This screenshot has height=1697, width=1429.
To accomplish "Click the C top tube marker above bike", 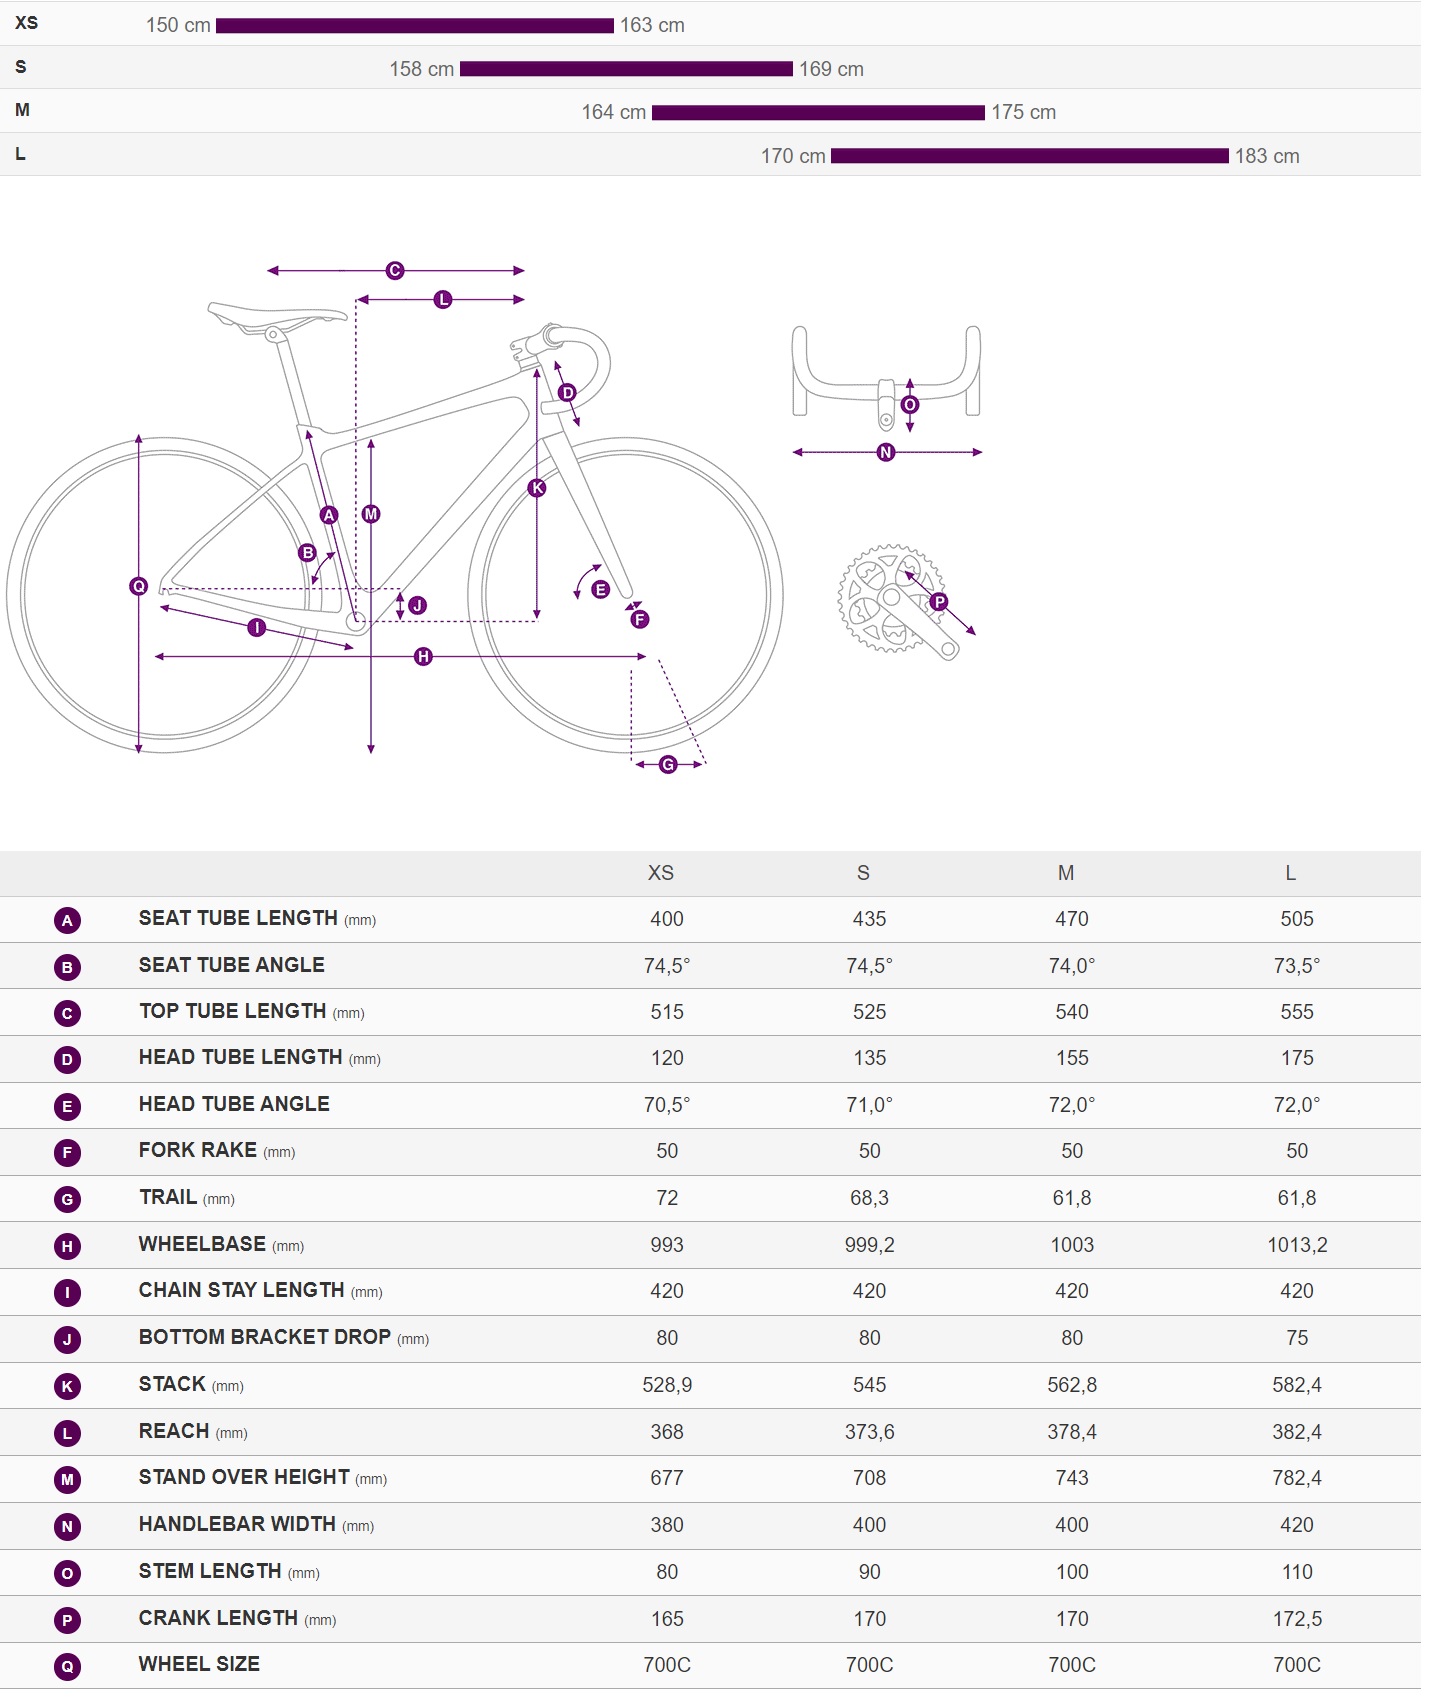I will coord(395,270).
